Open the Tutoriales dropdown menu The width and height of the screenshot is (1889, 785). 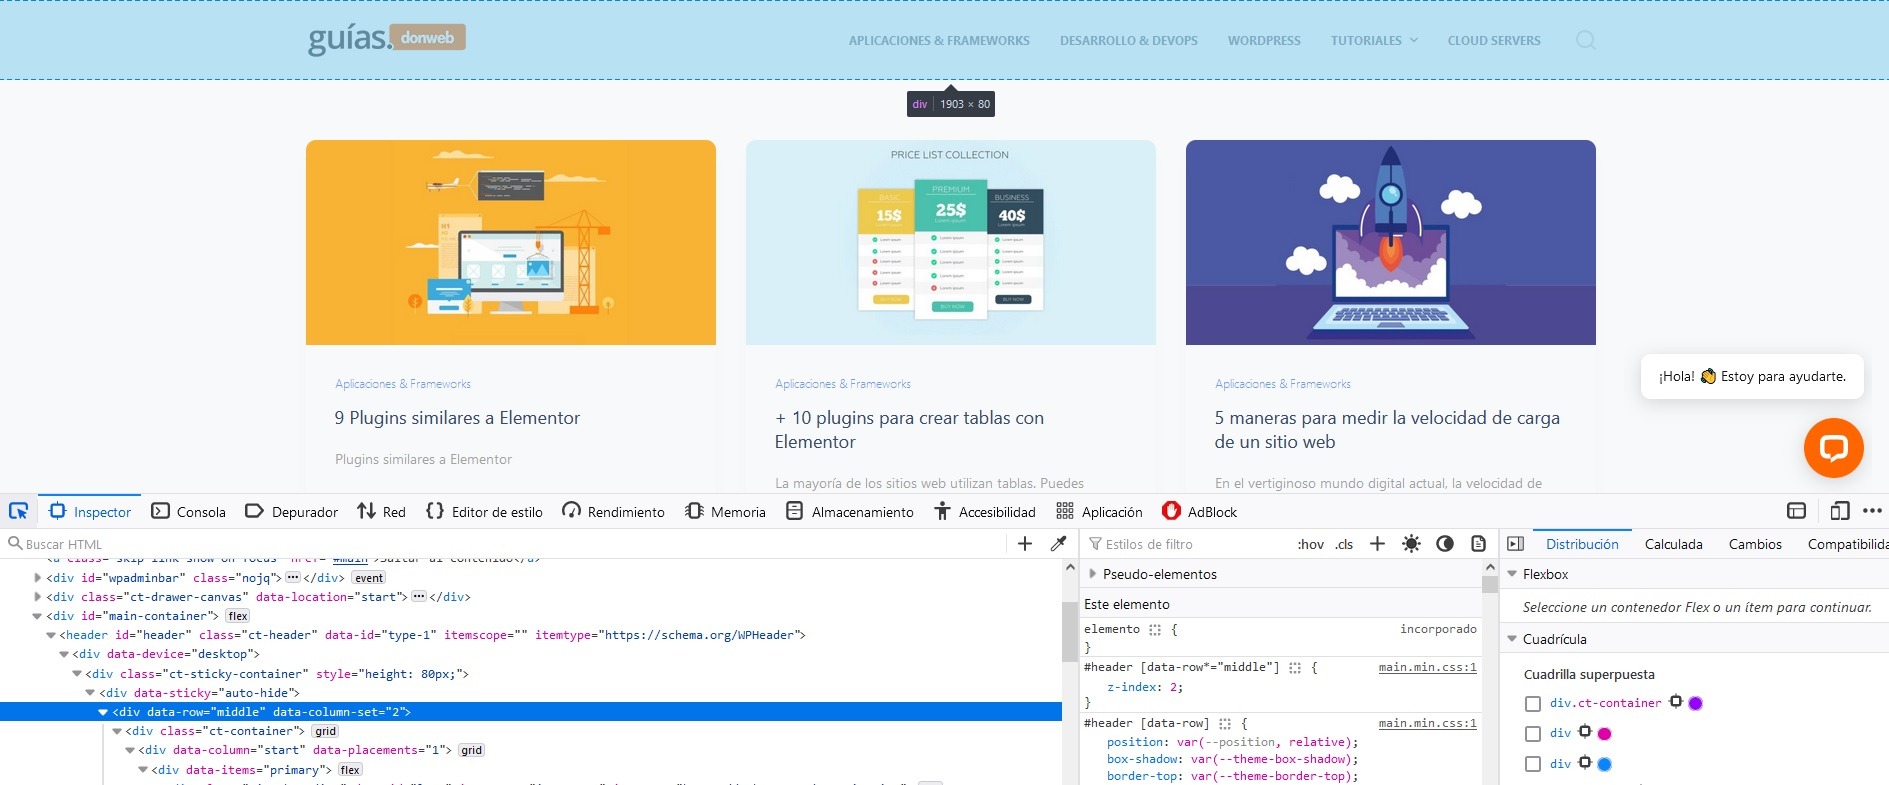point(1374,41)
